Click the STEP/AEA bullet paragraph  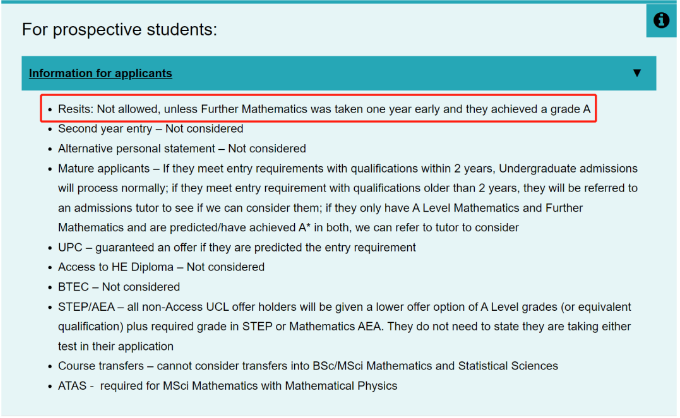pyautogui.click(x=345, y=327)
